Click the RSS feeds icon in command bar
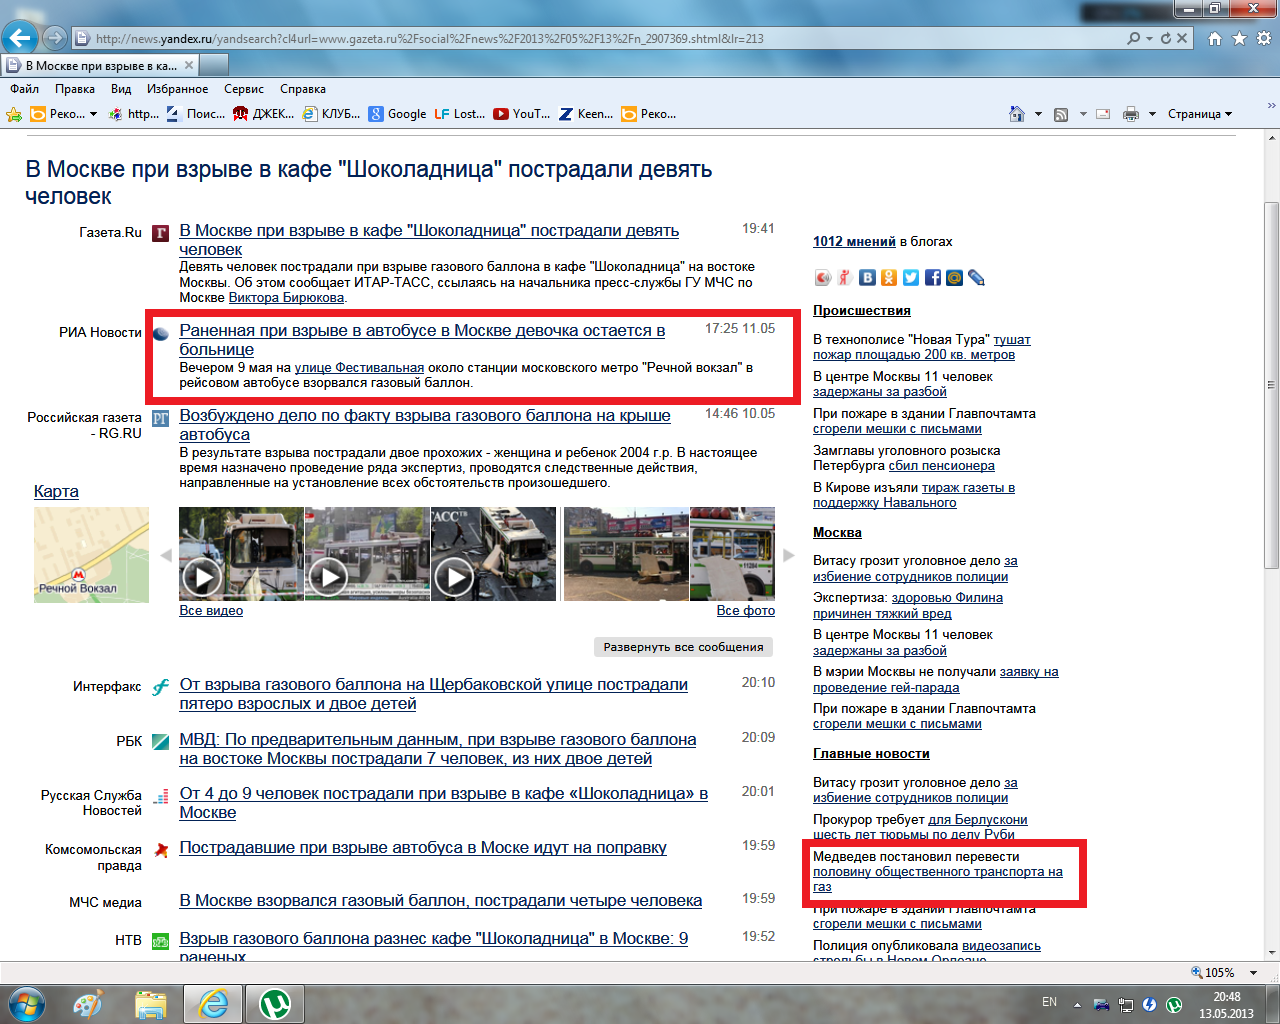1280x1024 pixels. pyautogui.click(x=1061, y=114)
